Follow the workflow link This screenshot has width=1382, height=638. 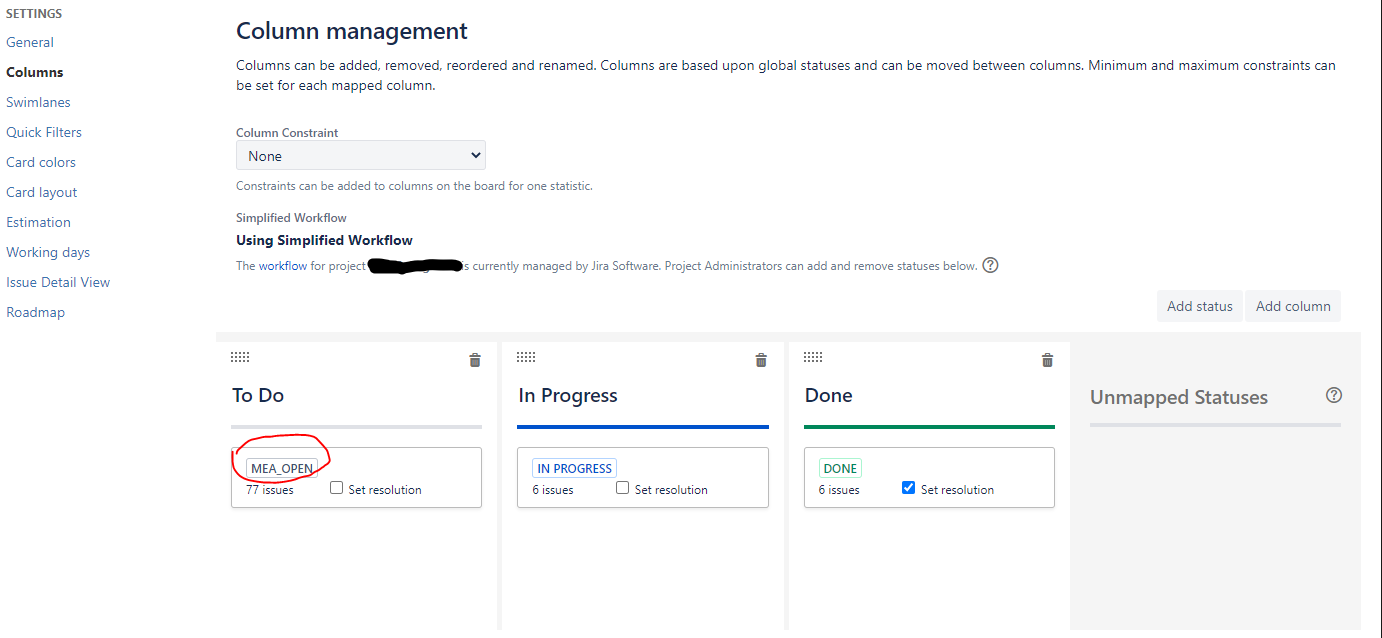(283, 266)
